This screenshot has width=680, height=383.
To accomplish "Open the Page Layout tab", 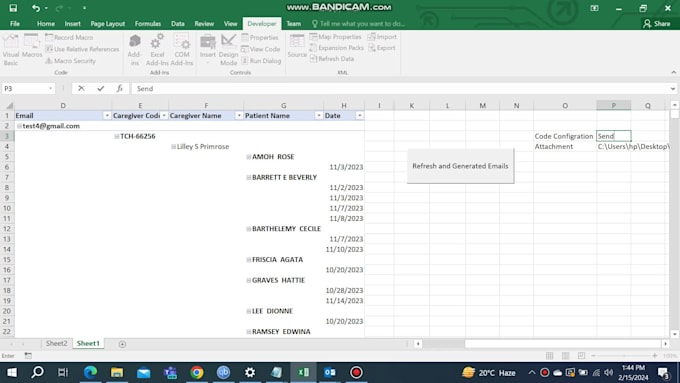I will (x=108, y=23).
